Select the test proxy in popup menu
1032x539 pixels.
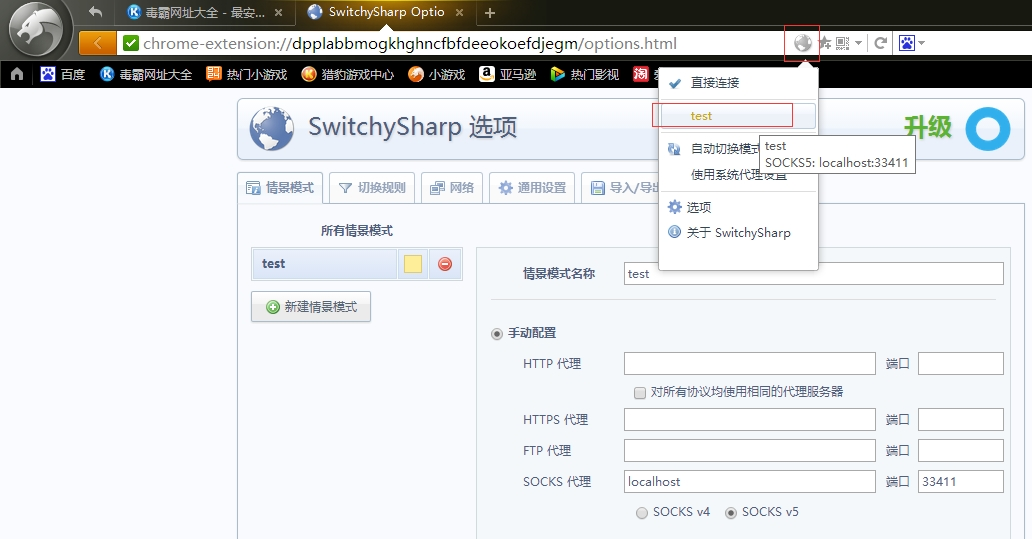(701, 116)
